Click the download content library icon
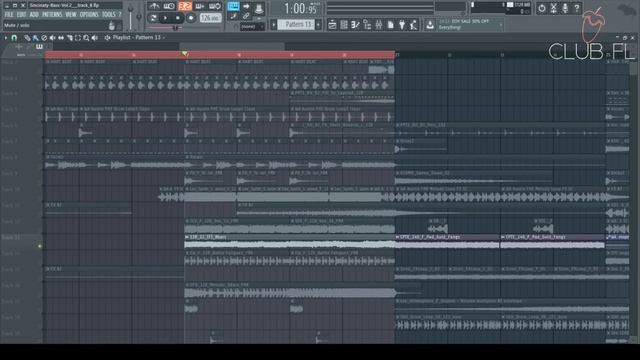This screenshot has width=640, height=360. [430, 25]
